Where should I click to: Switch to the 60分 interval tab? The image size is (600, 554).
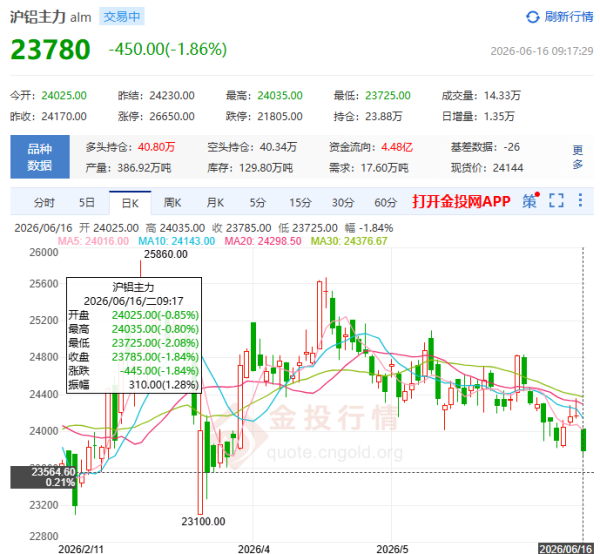[385, 202]
